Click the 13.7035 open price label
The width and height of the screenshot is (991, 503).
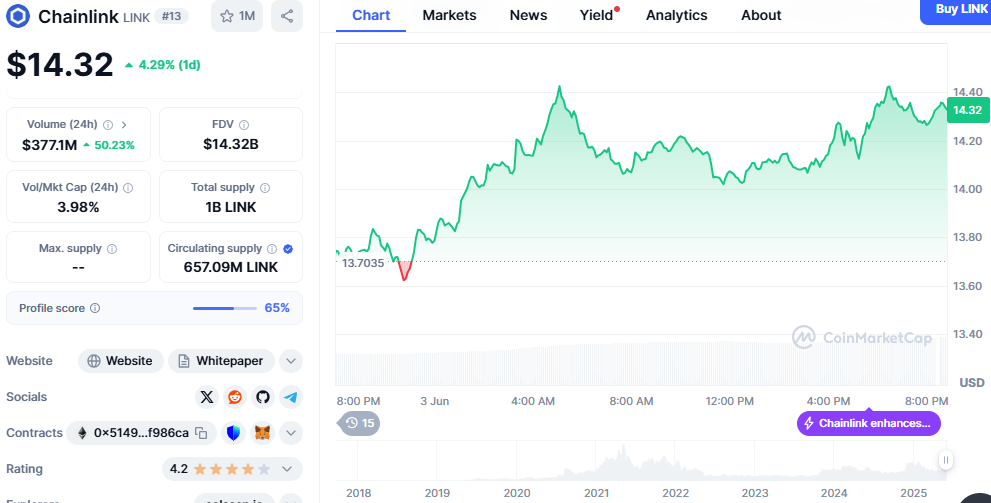click(x=363, y=263)
